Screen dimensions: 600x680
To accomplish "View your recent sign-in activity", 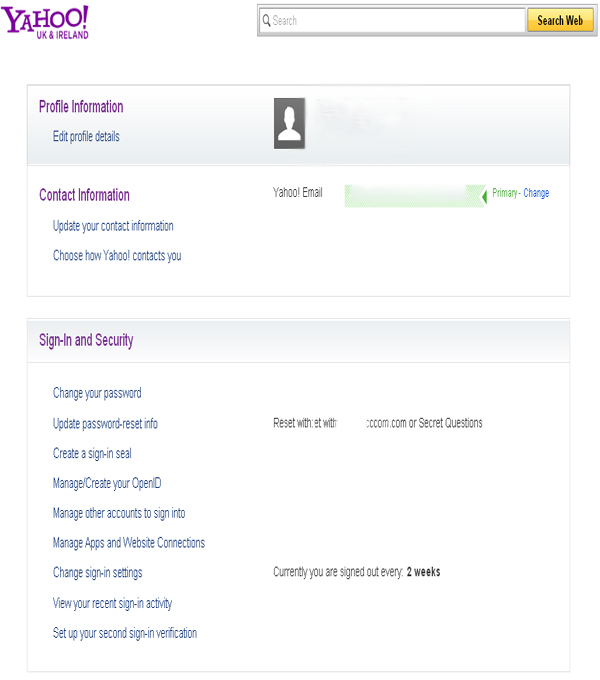I will [112, 603].
